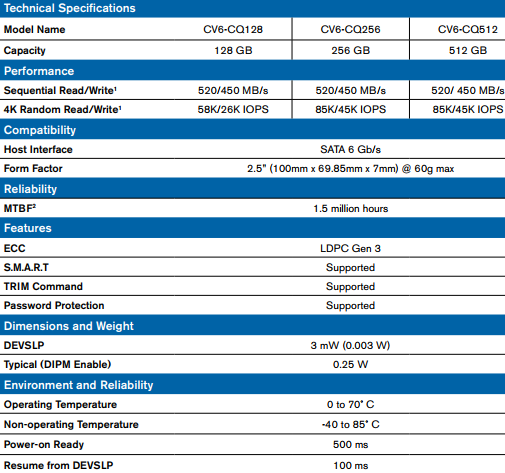Click the '3 mW (0.003 W)' value
Image resolution: width=505 pixels, height=473 pixels.
pos(350,345)
